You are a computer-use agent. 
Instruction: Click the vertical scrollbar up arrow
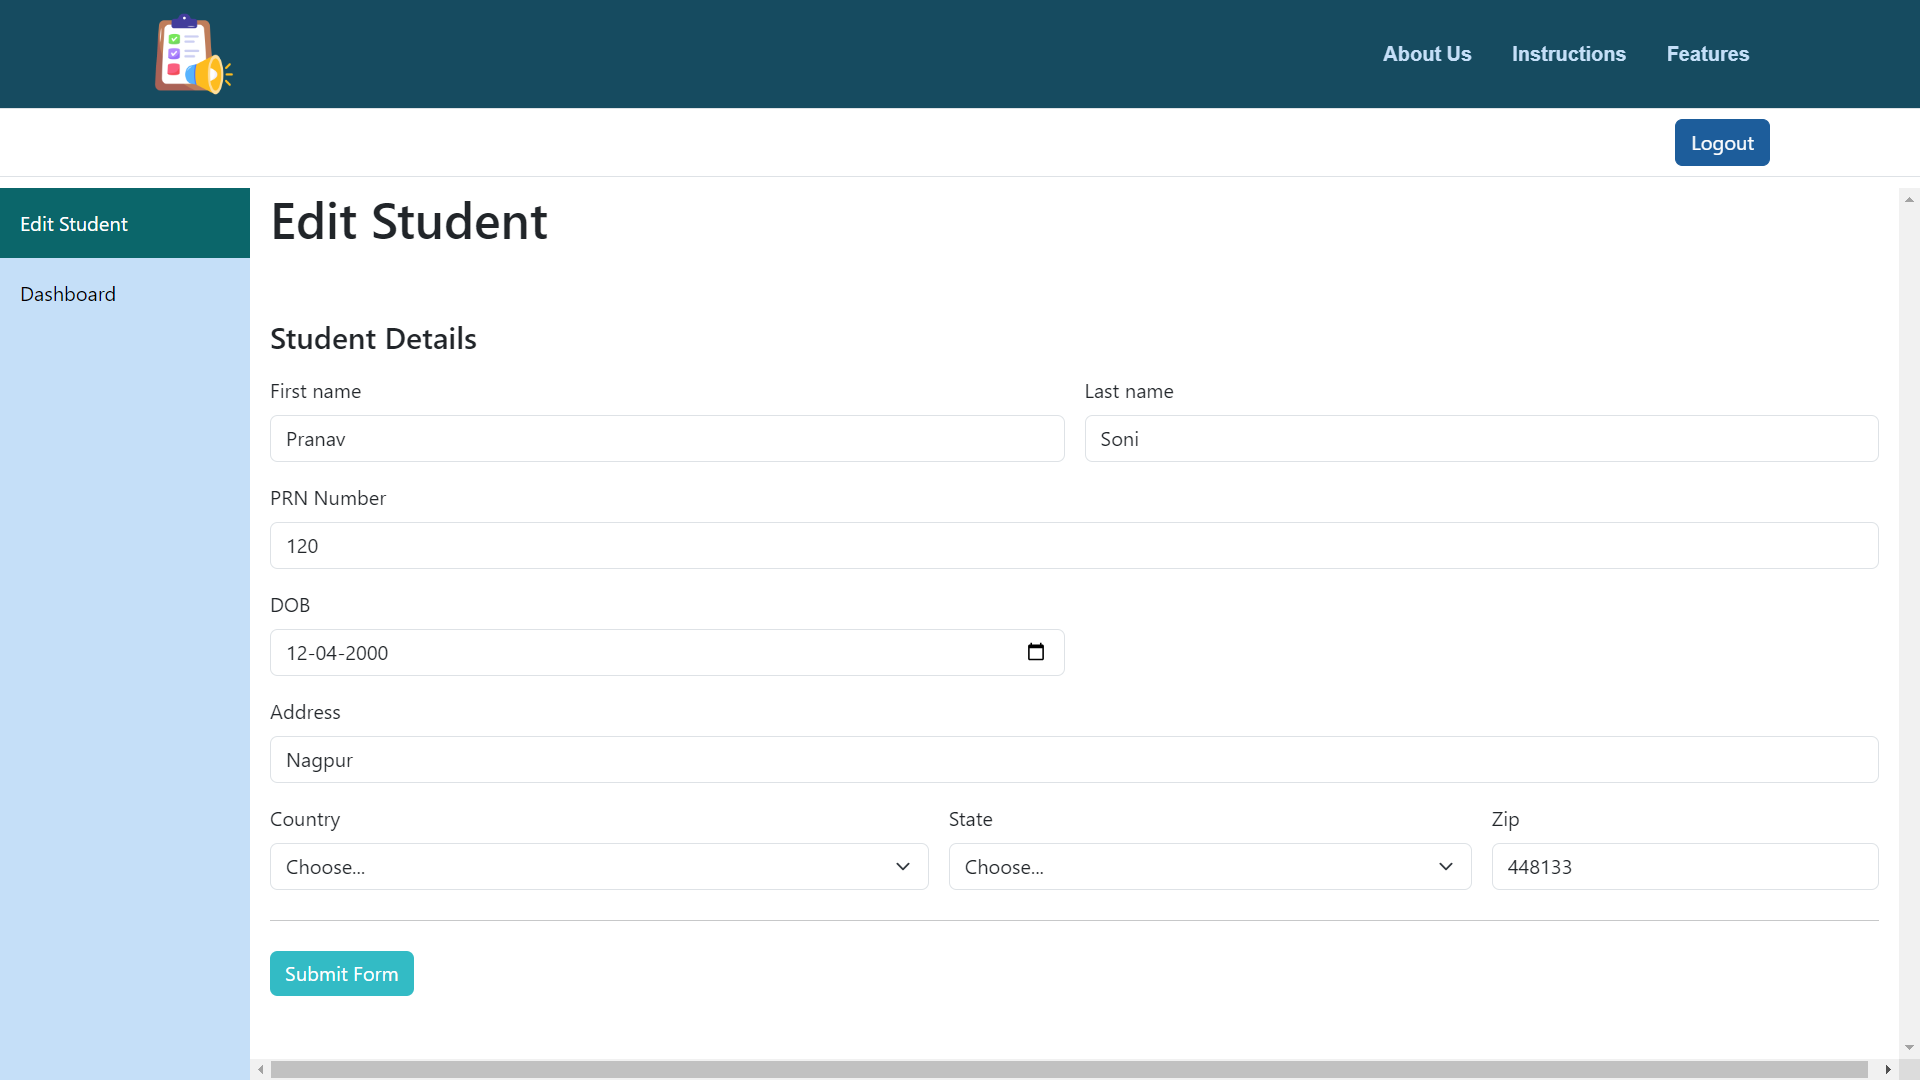(x=1909, y=200)
